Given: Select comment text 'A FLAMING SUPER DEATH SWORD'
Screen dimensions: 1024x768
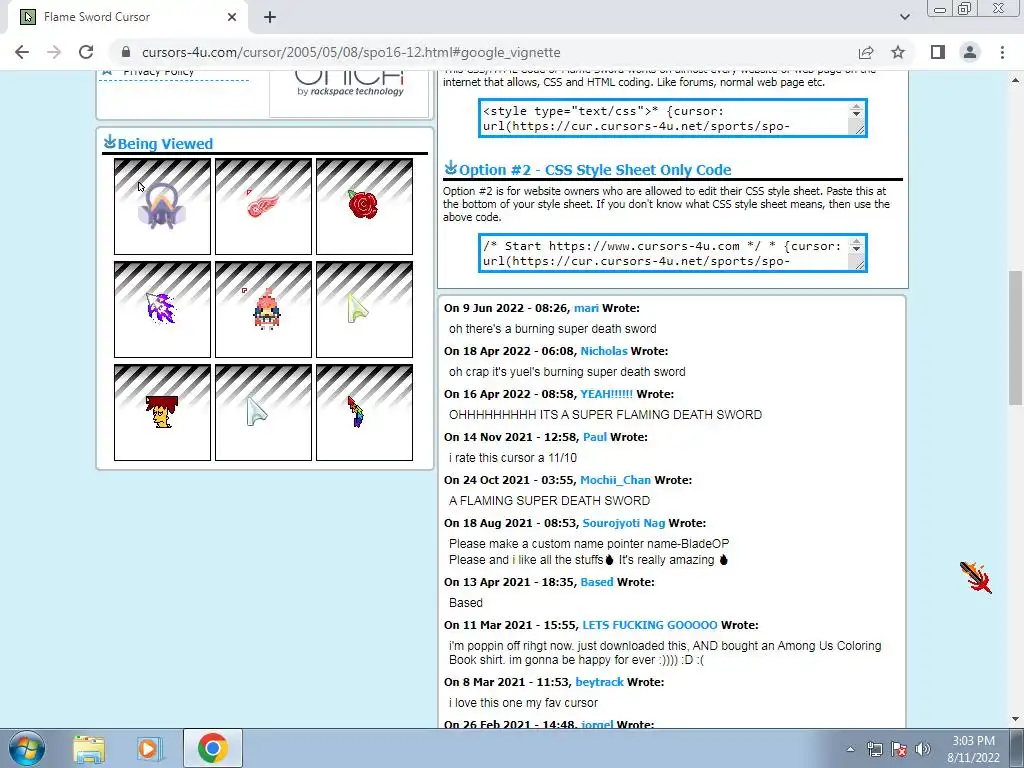Looking at the screenshot, I should coord(549,501).
